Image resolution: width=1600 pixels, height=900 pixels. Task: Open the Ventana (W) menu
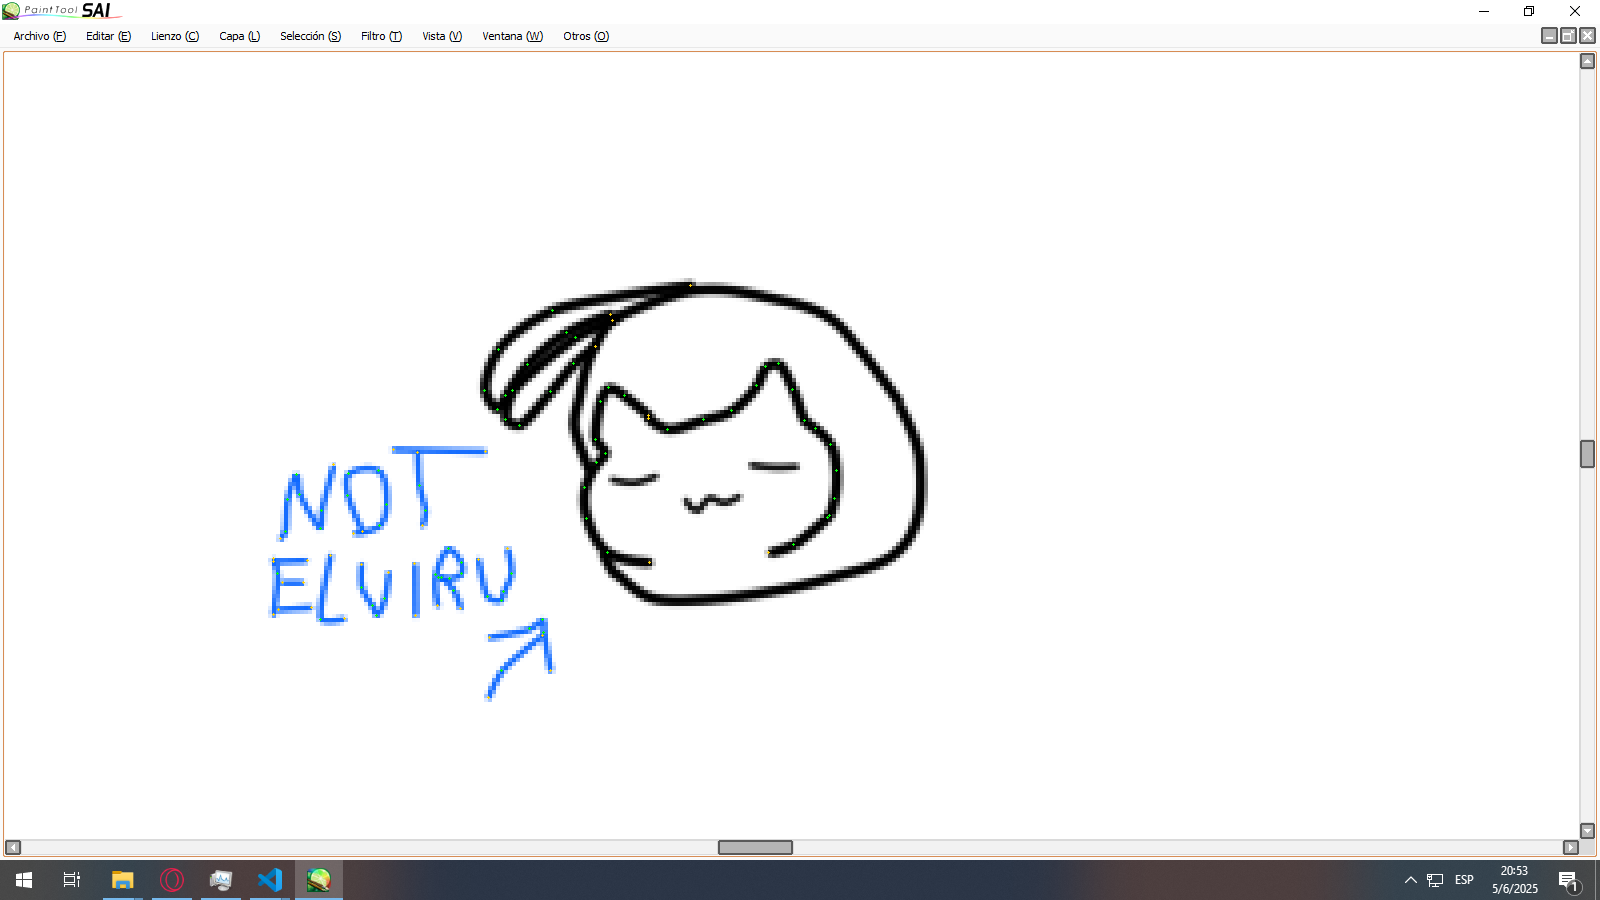click(513, 36)
